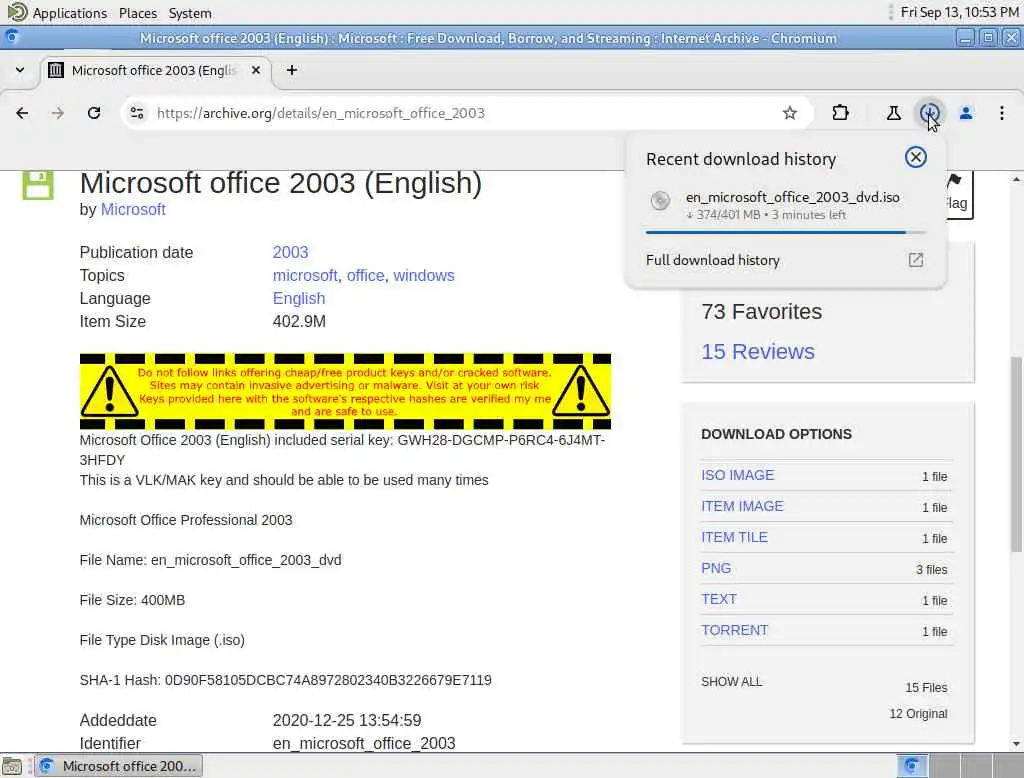
Task: Reload the archive.org page
Action: (x=94, y=113)
